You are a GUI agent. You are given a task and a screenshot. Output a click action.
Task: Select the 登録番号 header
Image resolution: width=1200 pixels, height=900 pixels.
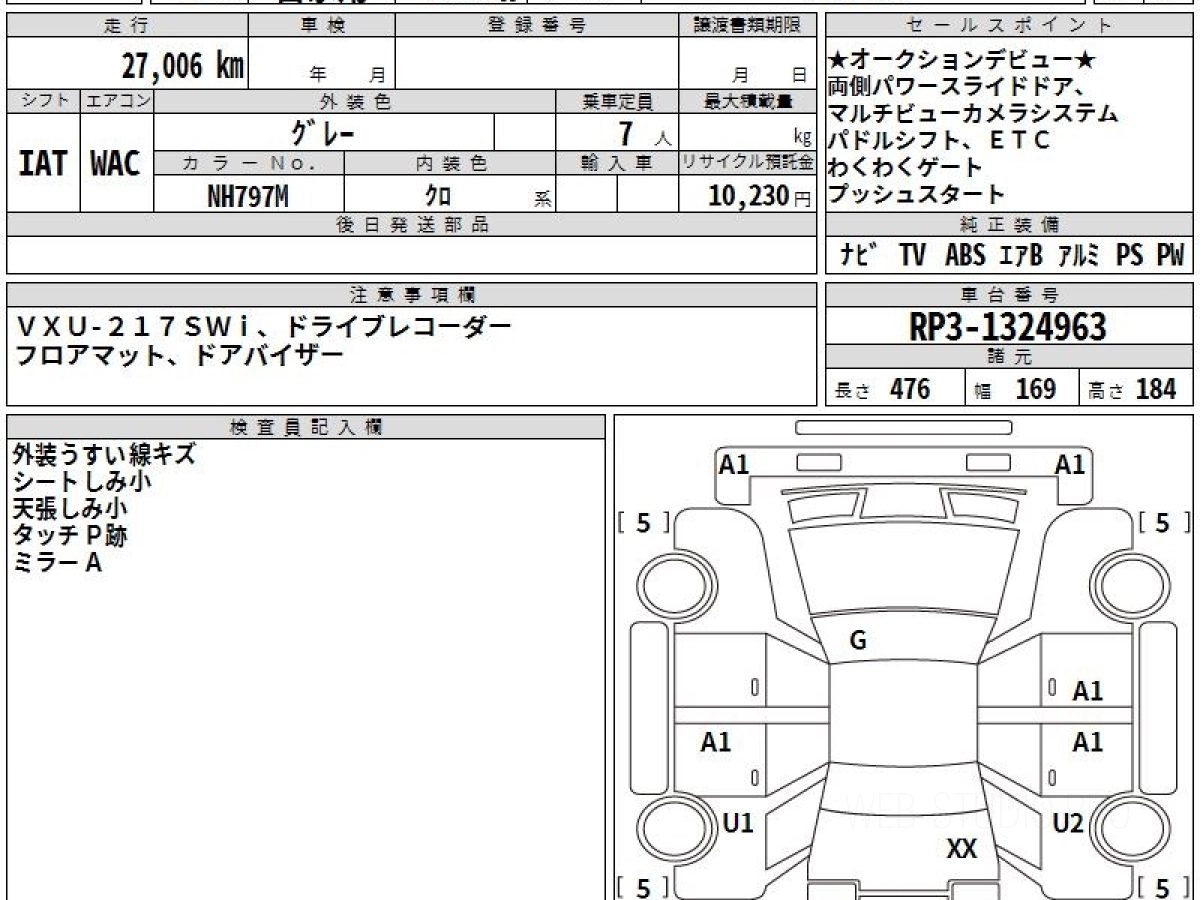(x=537, y=26)
